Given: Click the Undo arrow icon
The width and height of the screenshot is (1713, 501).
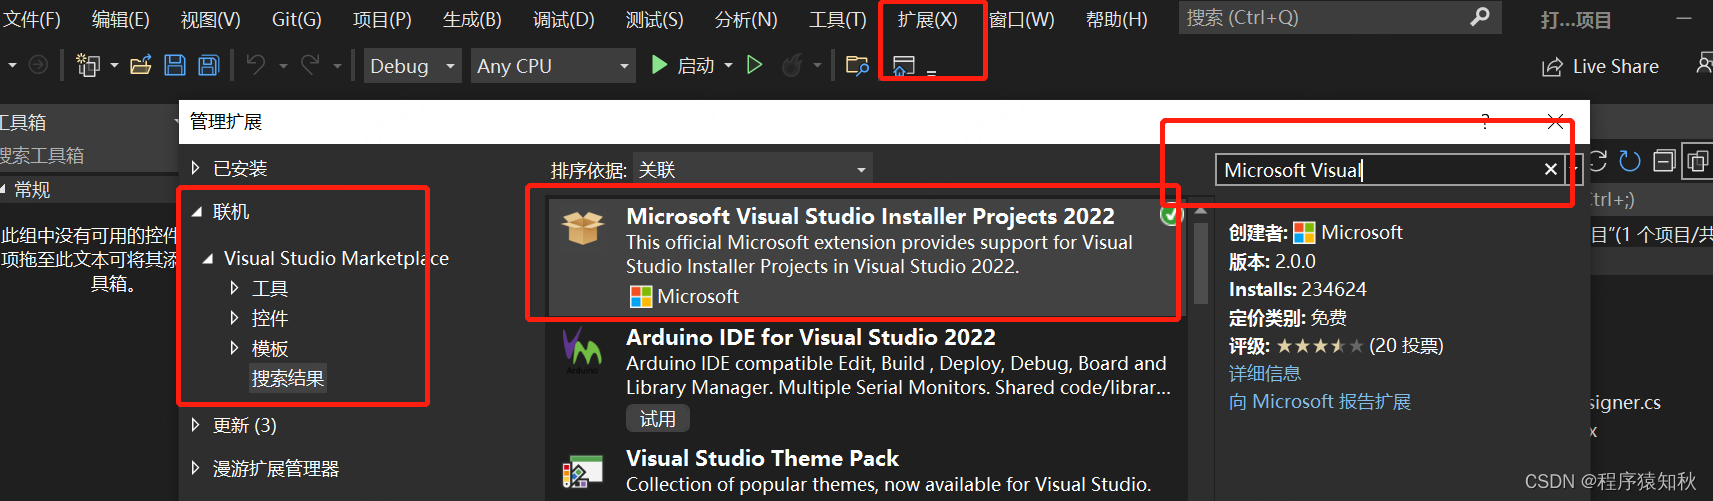Looking at the screenshot, I should coord(256,65).
